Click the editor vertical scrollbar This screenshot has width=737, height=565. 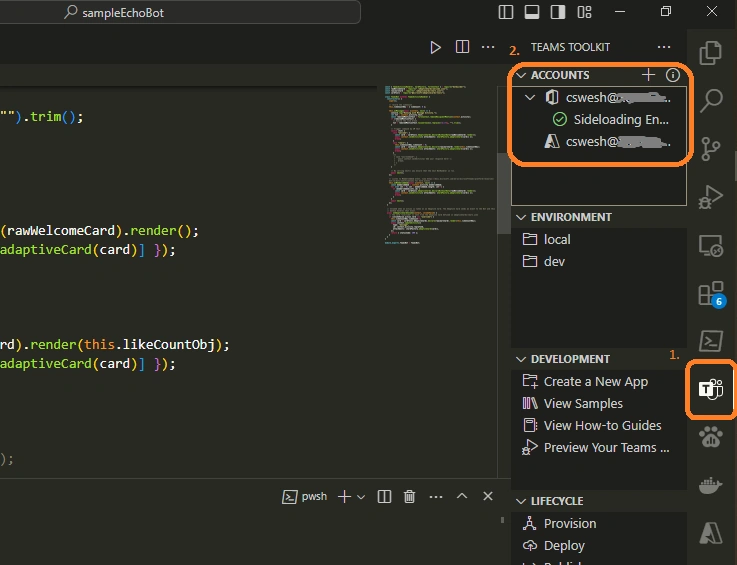pos(504,193)
